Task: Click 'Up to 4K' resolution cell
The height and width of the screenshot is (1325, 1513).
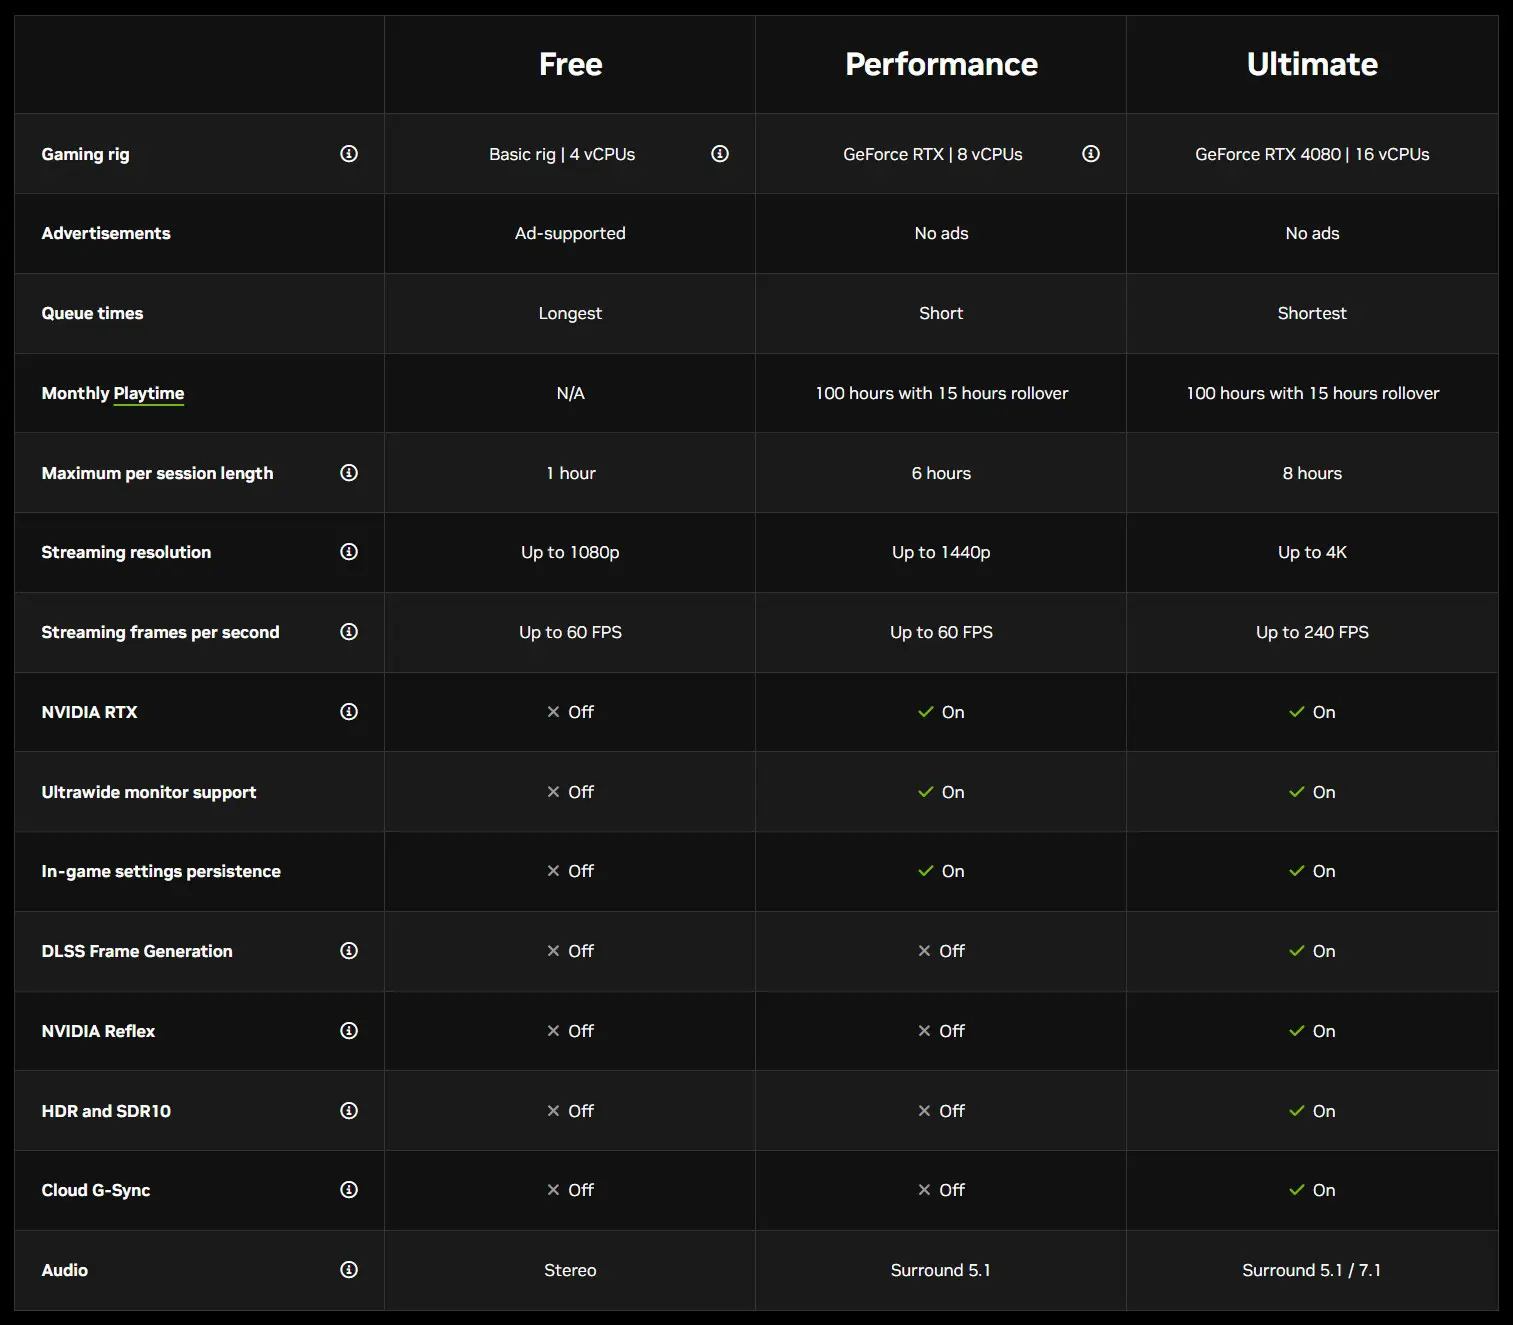Action: click(x=1312, y=552)
